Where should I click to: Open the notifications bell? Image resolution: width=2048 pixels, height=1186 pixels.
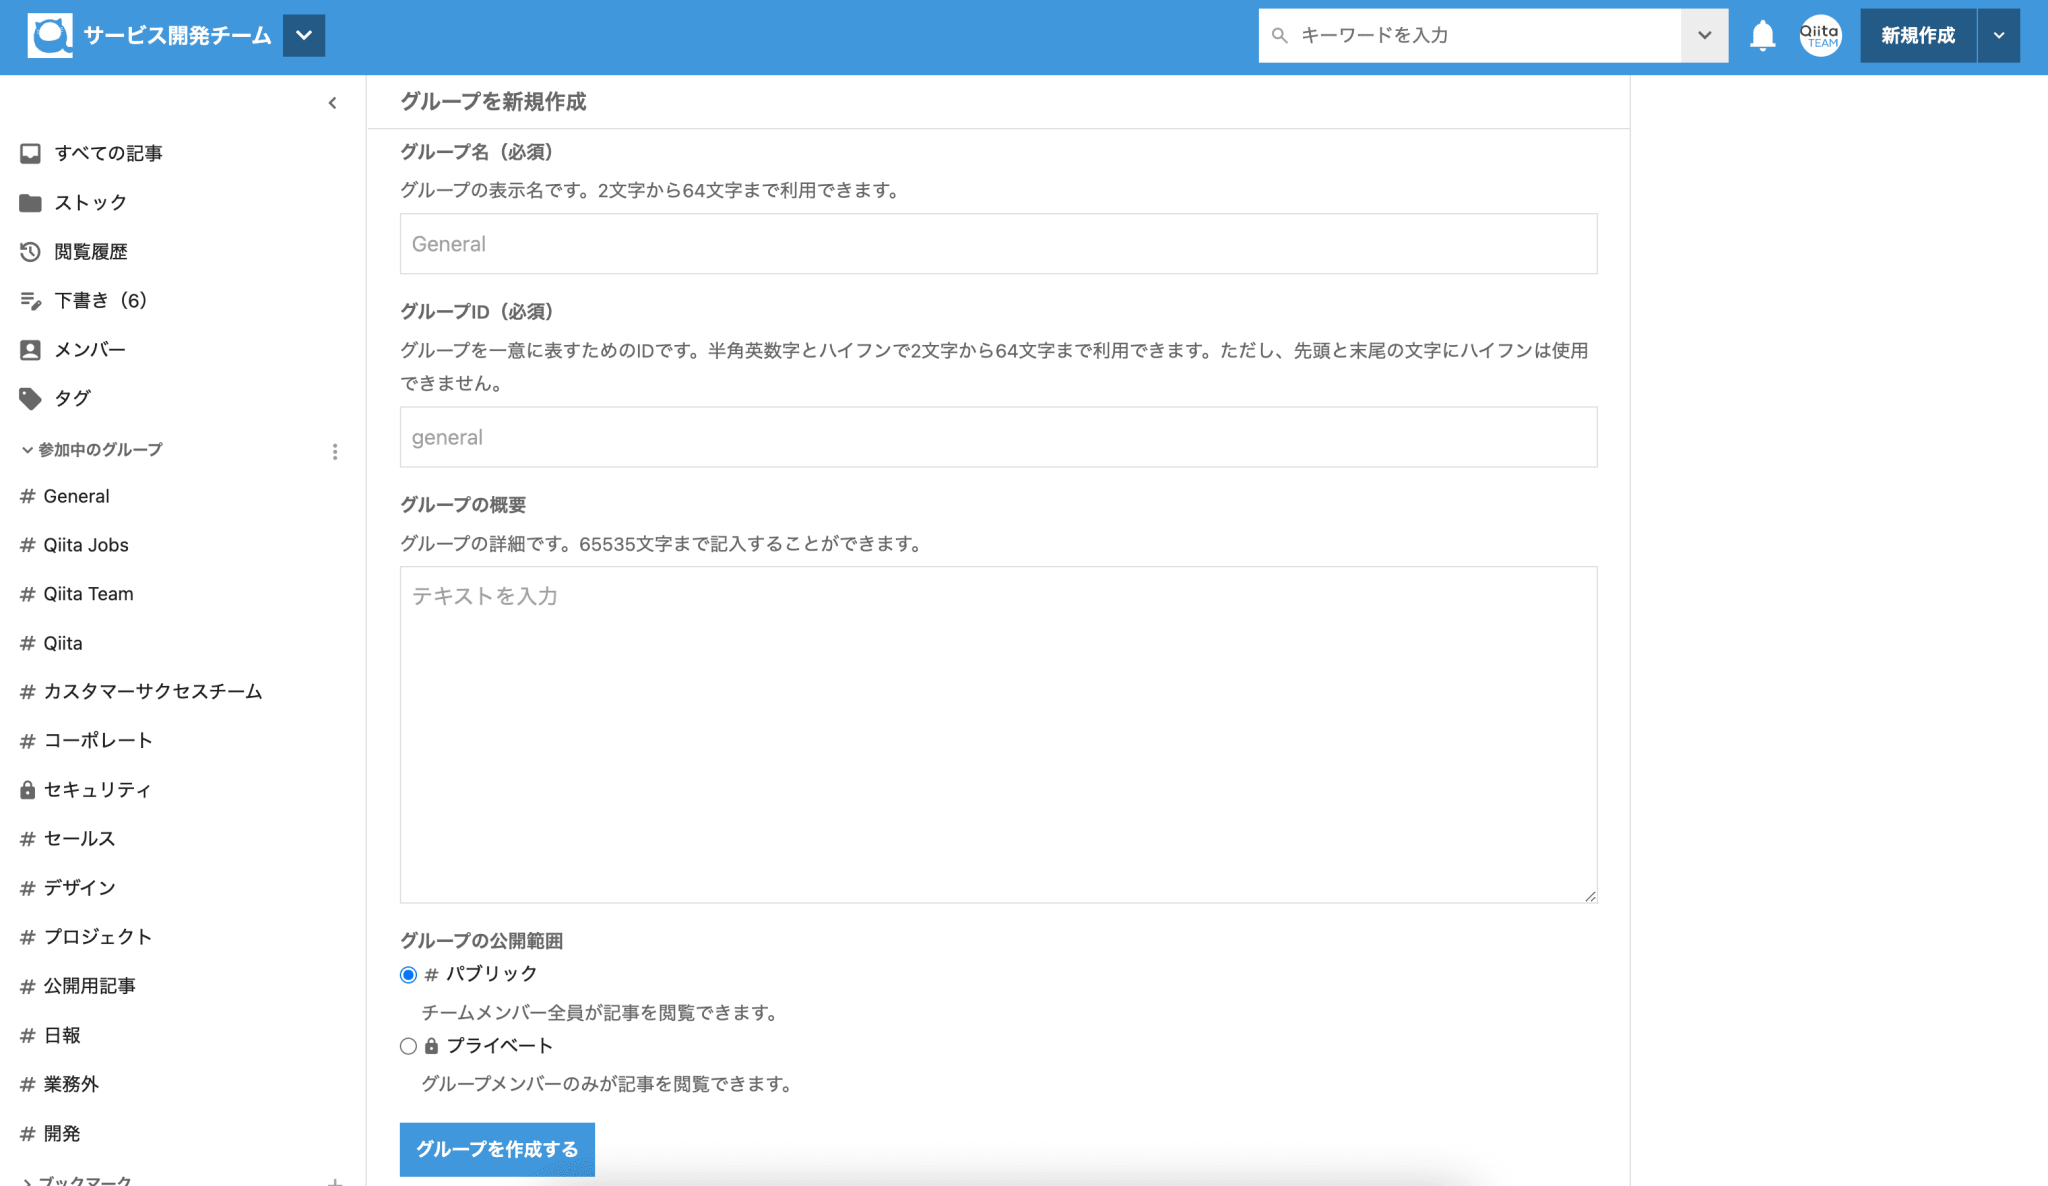pyautogui.click(x=1762, y=36)
